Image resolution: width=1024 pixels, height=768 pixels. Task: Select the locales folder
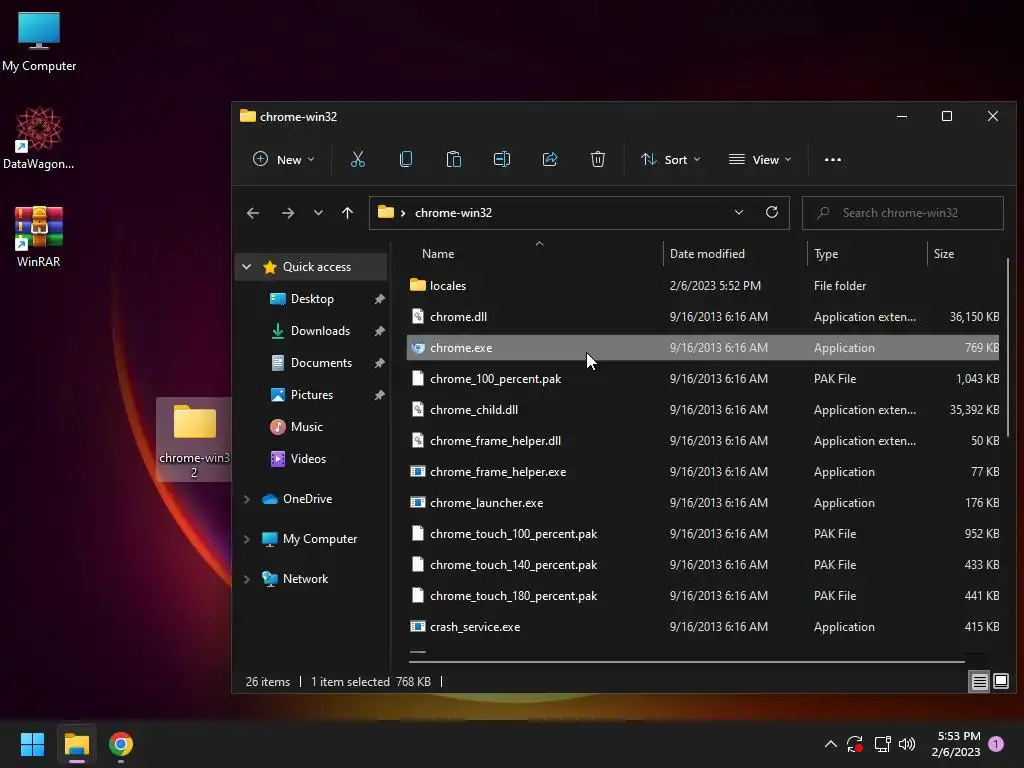pos(702,285)
